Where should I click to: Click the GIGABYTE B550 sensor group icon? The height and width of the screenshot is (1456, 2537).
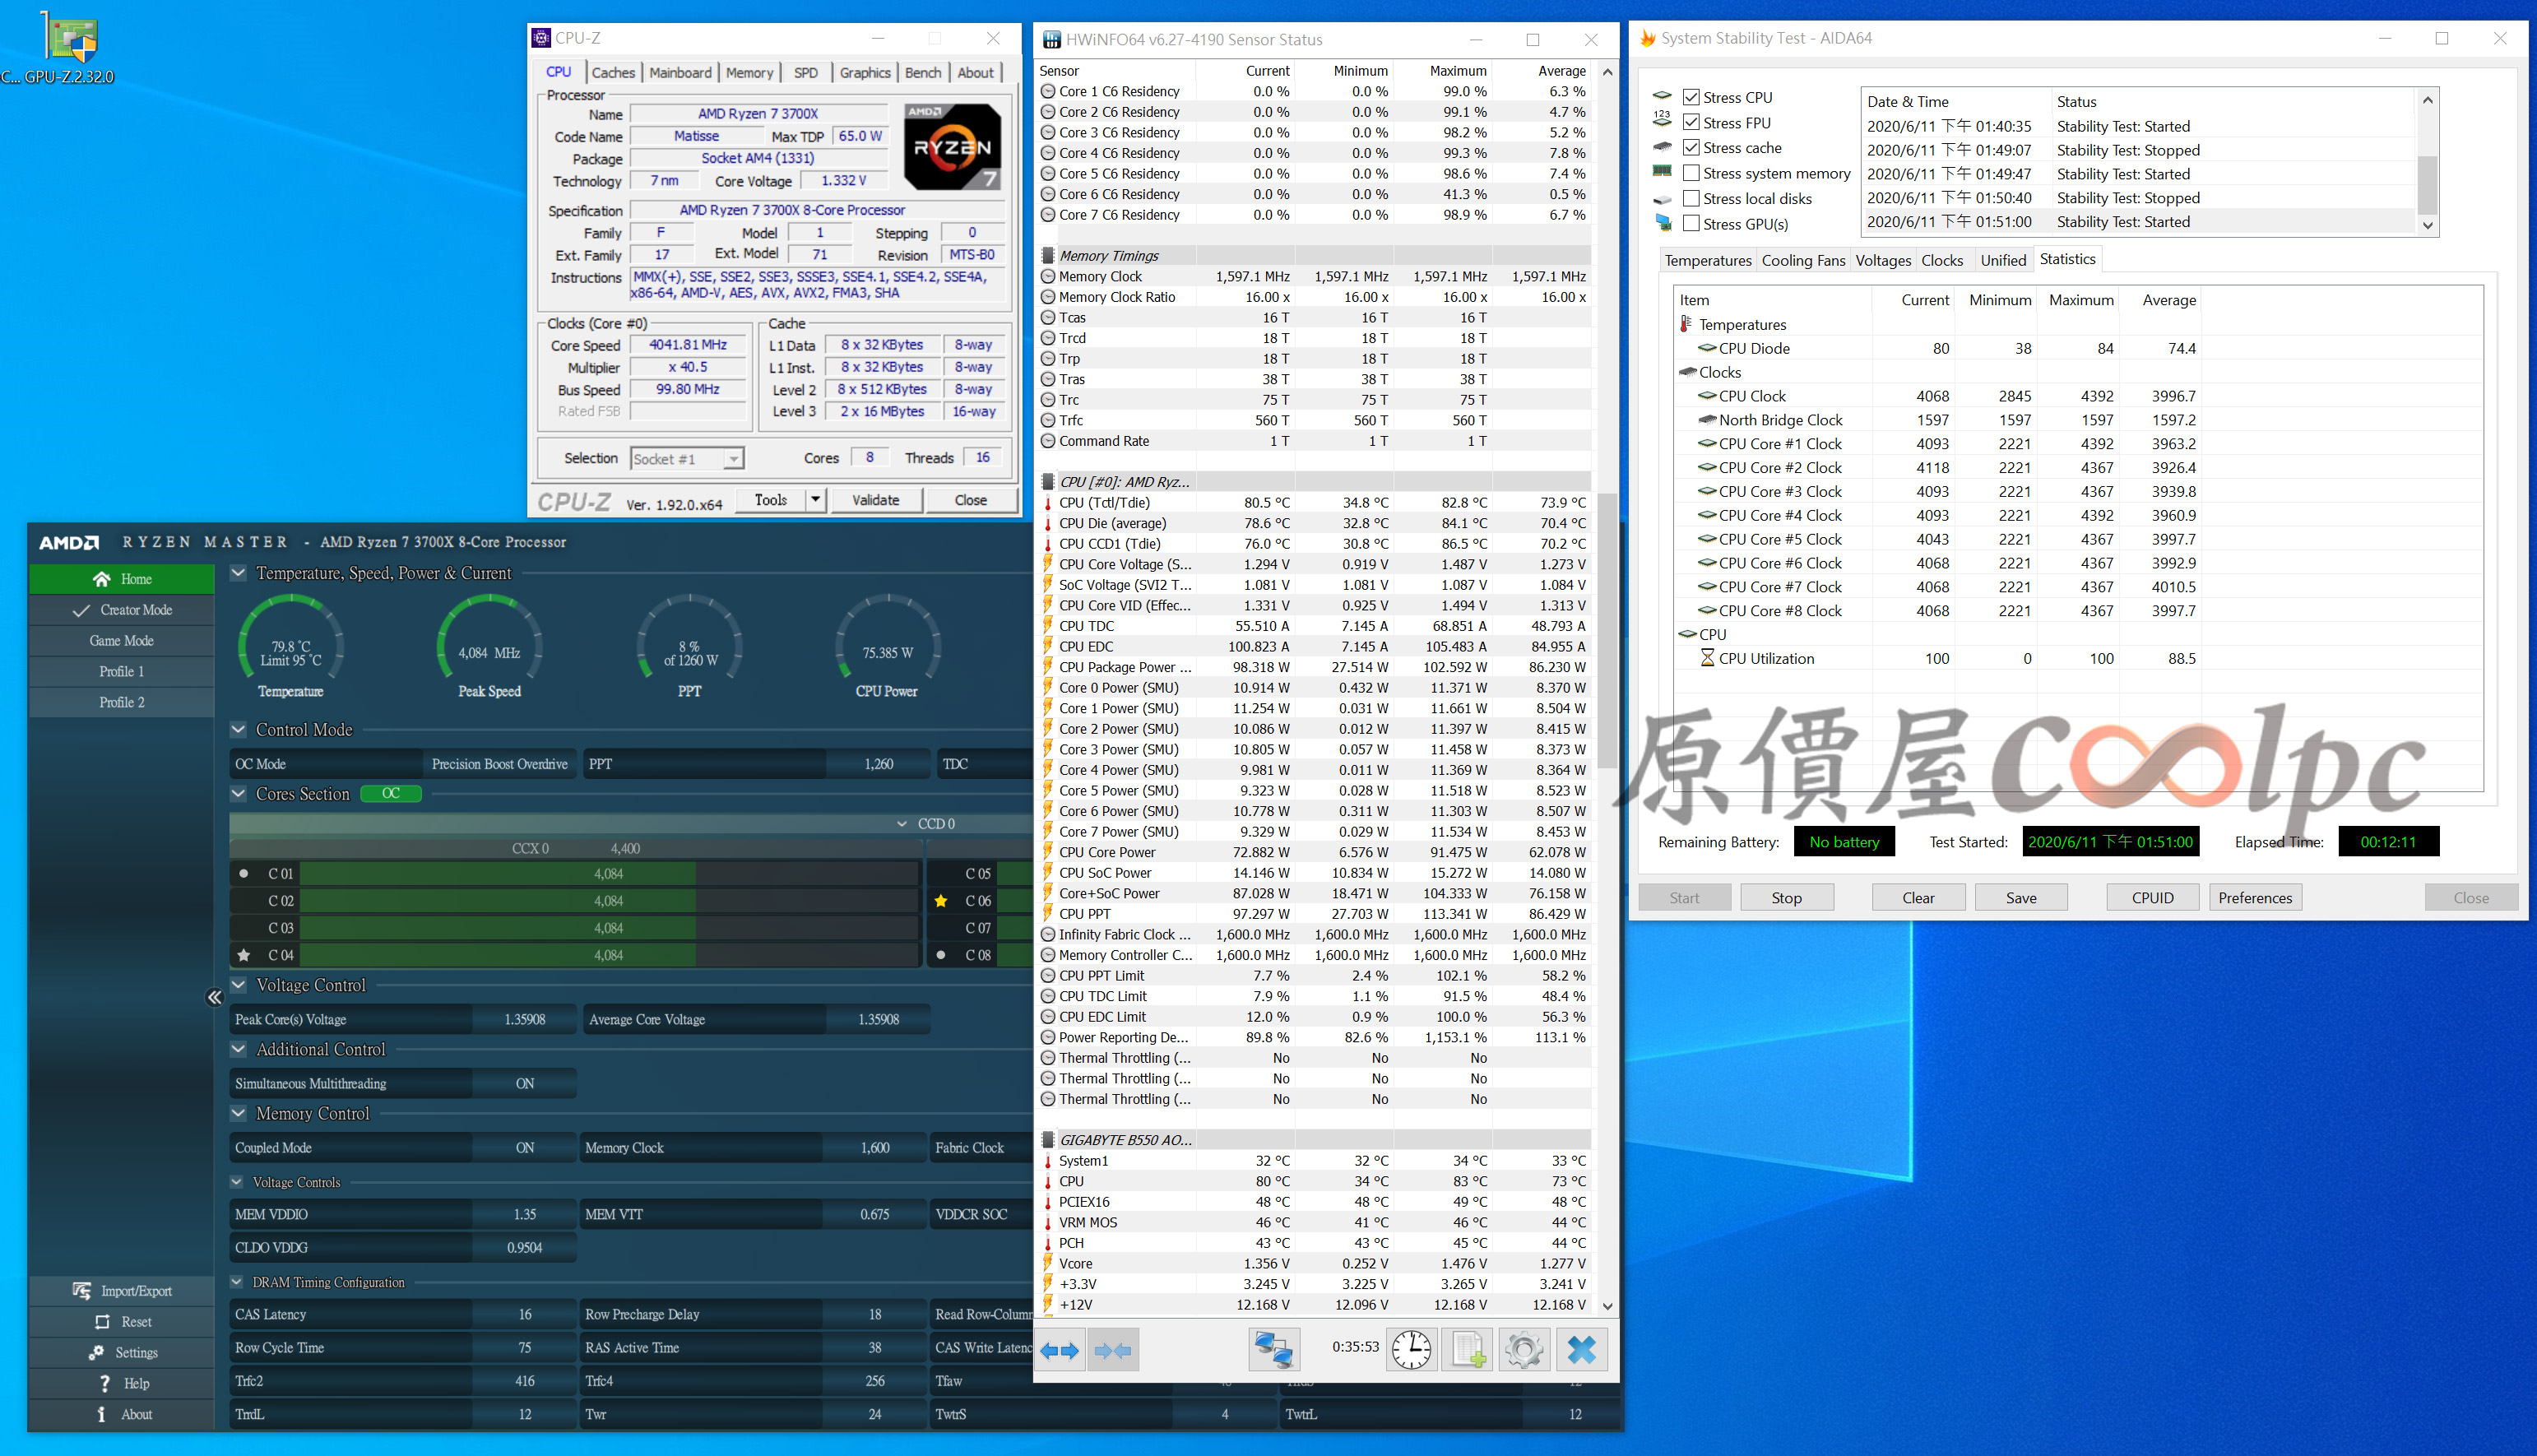tap(1048, 1140)
